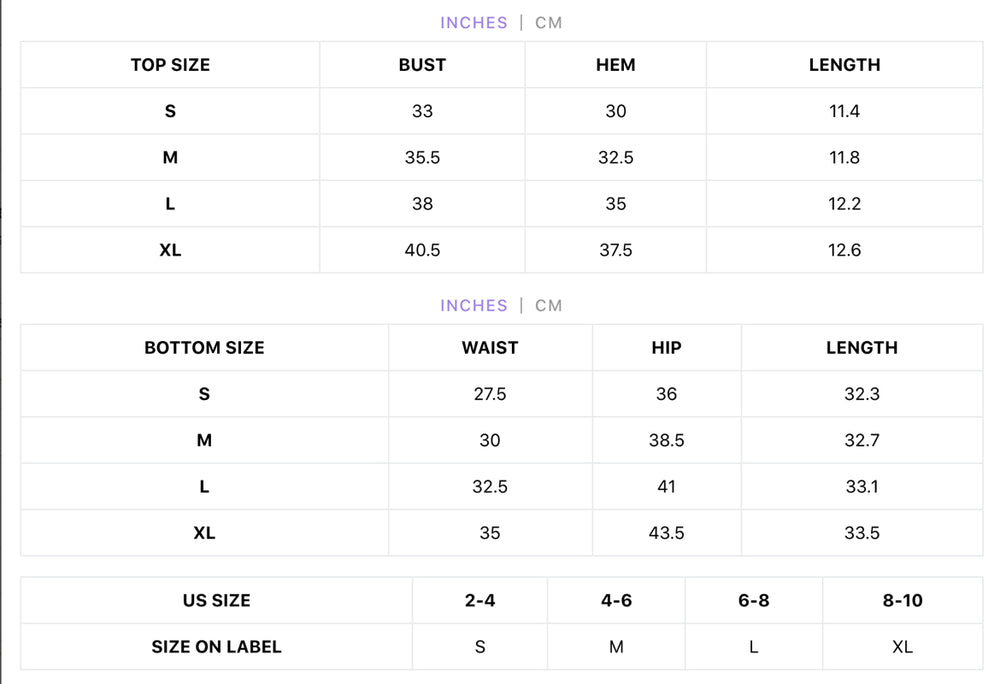This screenshot has height=684, width=1000.
Task: Select the XL row in top size table
Action: (501, 250)
